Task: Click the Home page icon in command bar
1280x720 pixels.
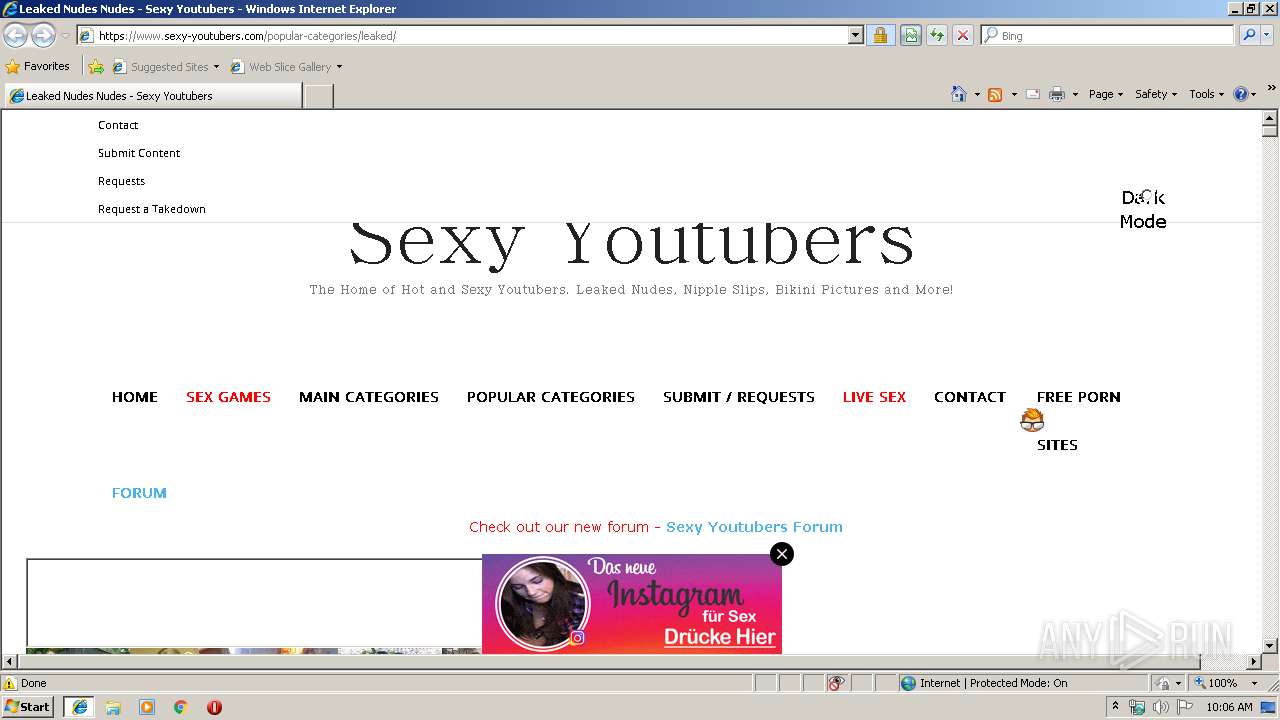Action: [x=958, y=94]
